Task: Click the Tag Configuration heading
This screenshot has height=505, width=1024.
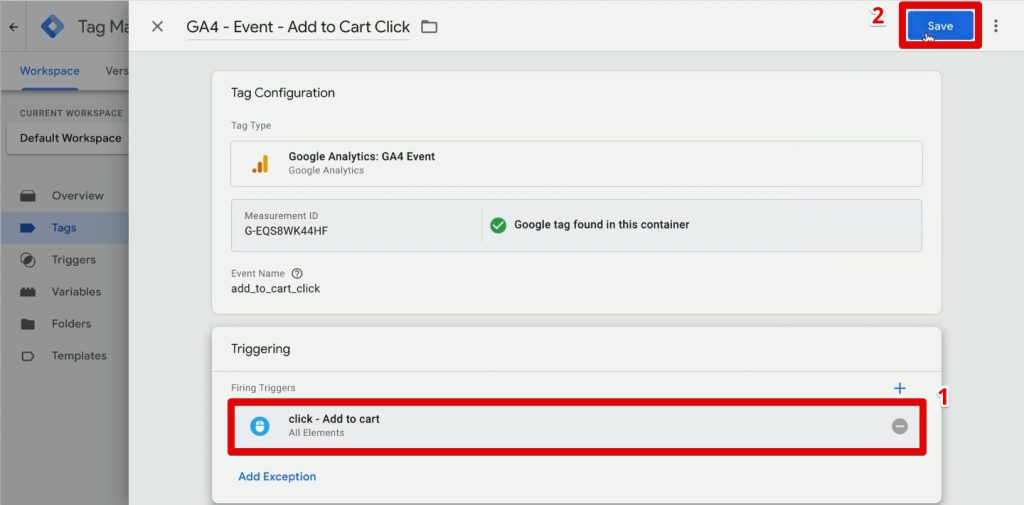Action: [283, 93]
